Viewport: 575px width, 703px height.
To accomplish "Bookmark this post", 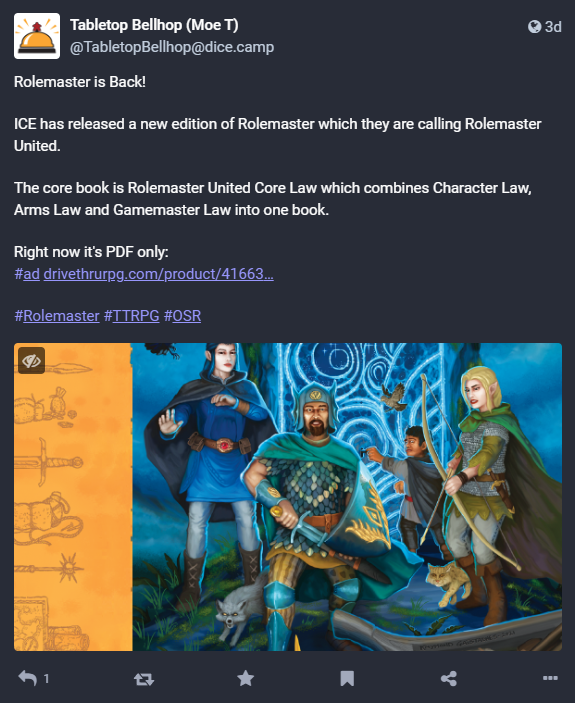I will tap(347, 678).
